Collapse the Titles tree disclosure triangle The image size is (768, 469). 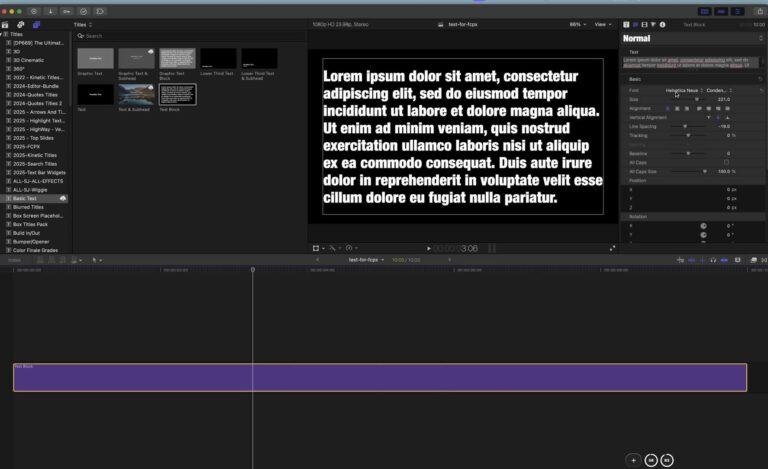[x=1, y=34]
